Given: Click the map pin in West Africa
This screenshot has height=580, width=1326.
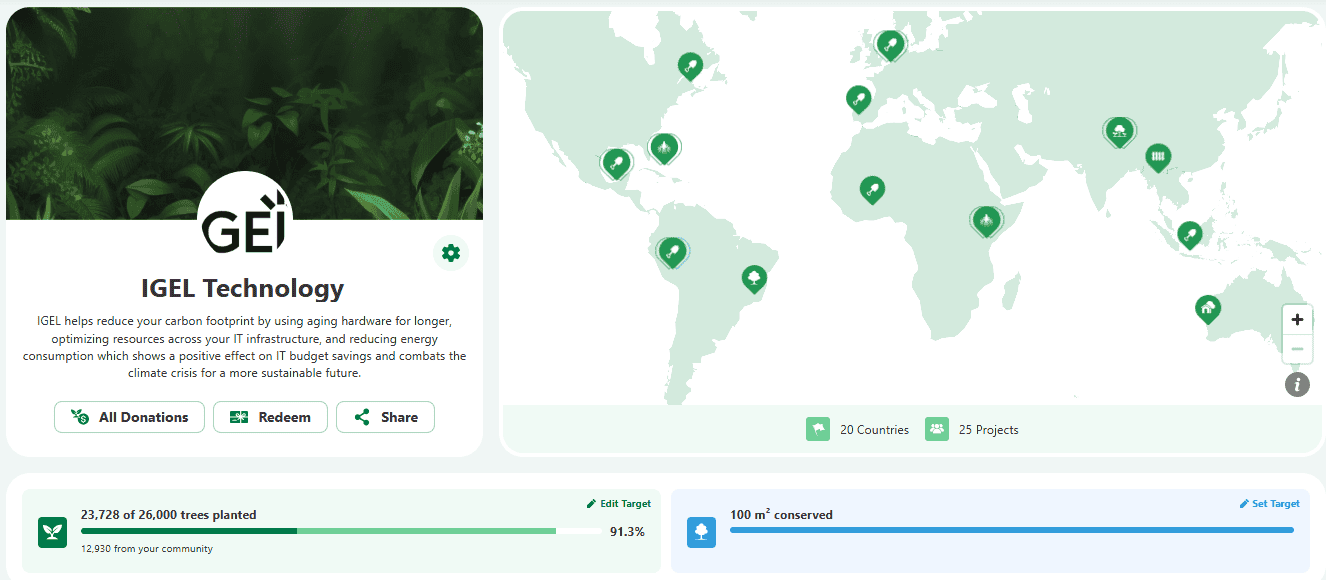Looking at the screenshot, I should tap(873, 189).
